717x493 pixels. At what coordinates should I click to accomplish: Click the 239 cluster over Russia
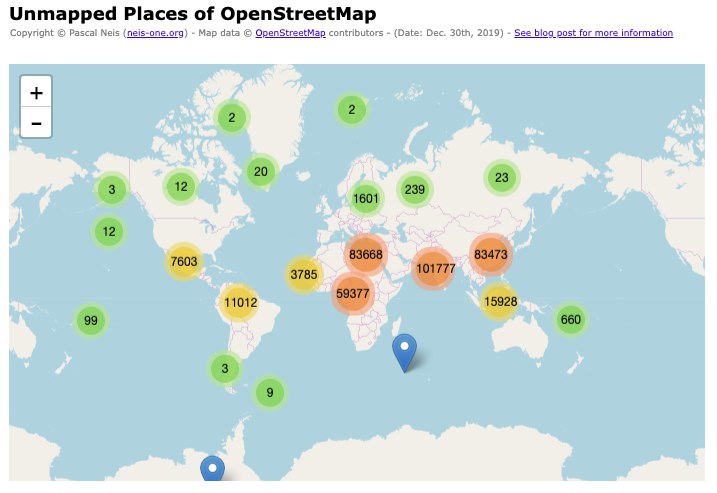pos(414,189)
